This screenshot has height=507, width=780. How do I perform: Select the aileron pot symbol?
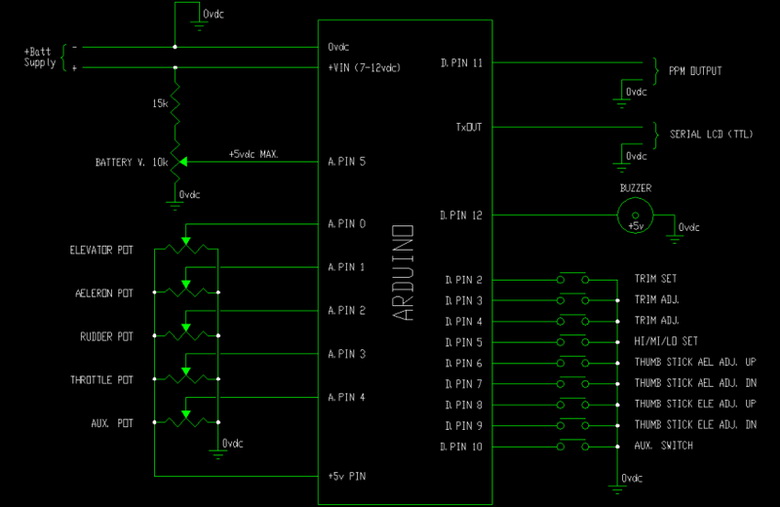(185, 292)
